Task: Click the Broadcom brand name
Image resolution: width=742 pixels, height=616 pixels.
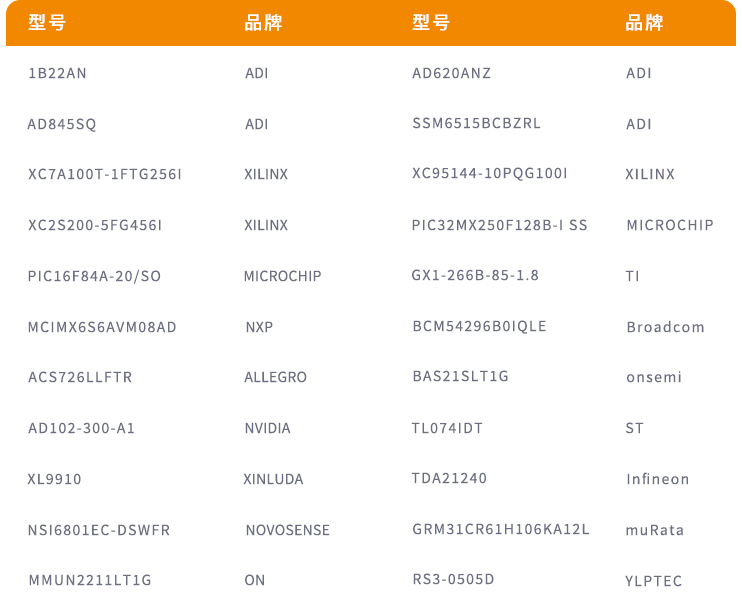Action: click(665, 327)
